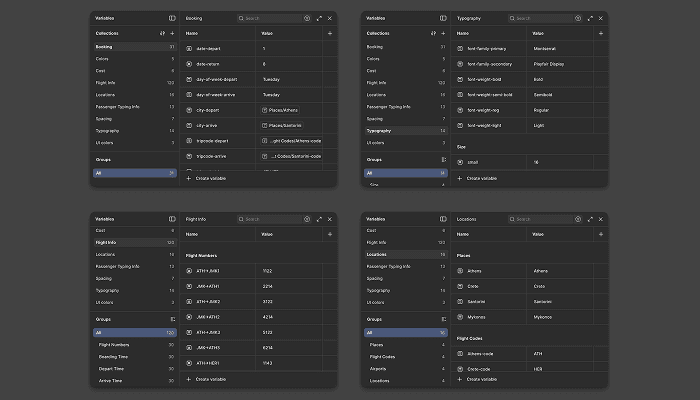Open Places/Athens alias chip on city-depart
This screenshot has width=700, height=400.
tap(280, 110)
